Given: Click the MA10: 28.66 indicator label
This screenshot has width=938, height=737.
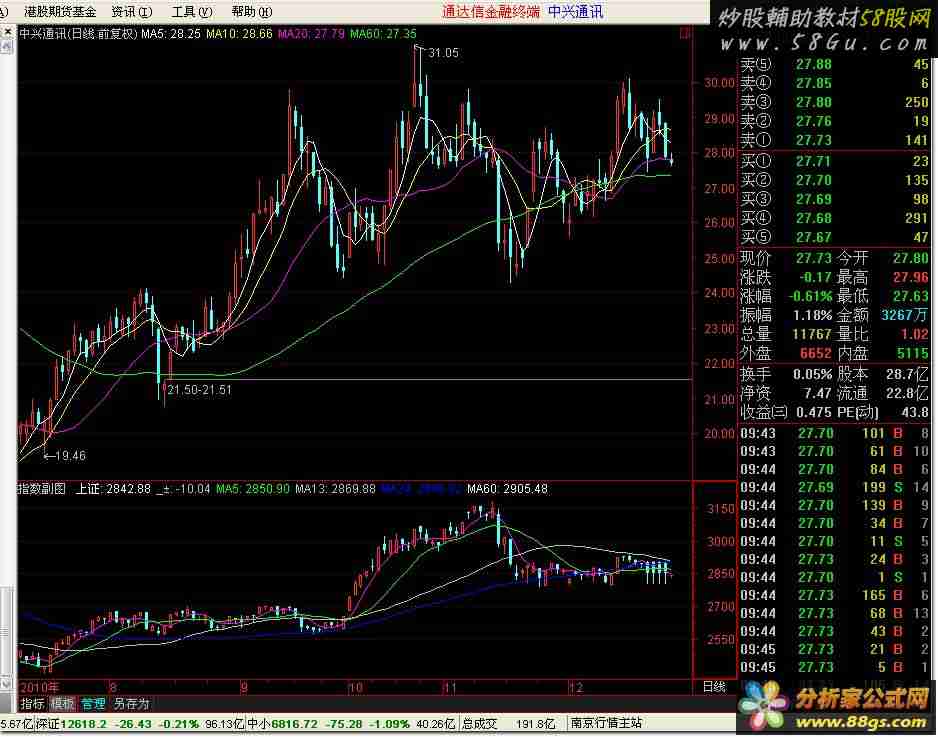Looking at the screenshot, I should click(239, 34).
